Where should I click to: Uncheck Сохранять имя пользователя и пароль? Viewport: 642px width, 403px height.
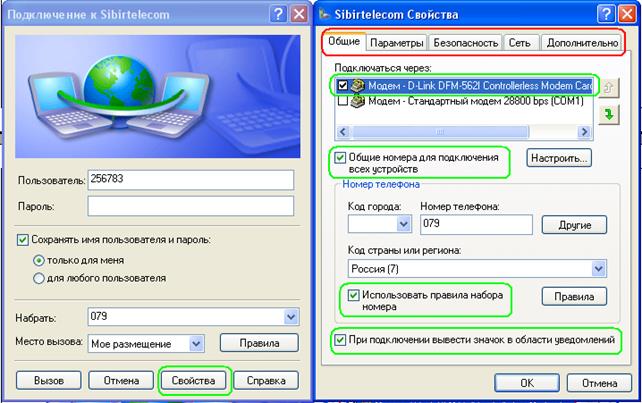tap(23, 240)
